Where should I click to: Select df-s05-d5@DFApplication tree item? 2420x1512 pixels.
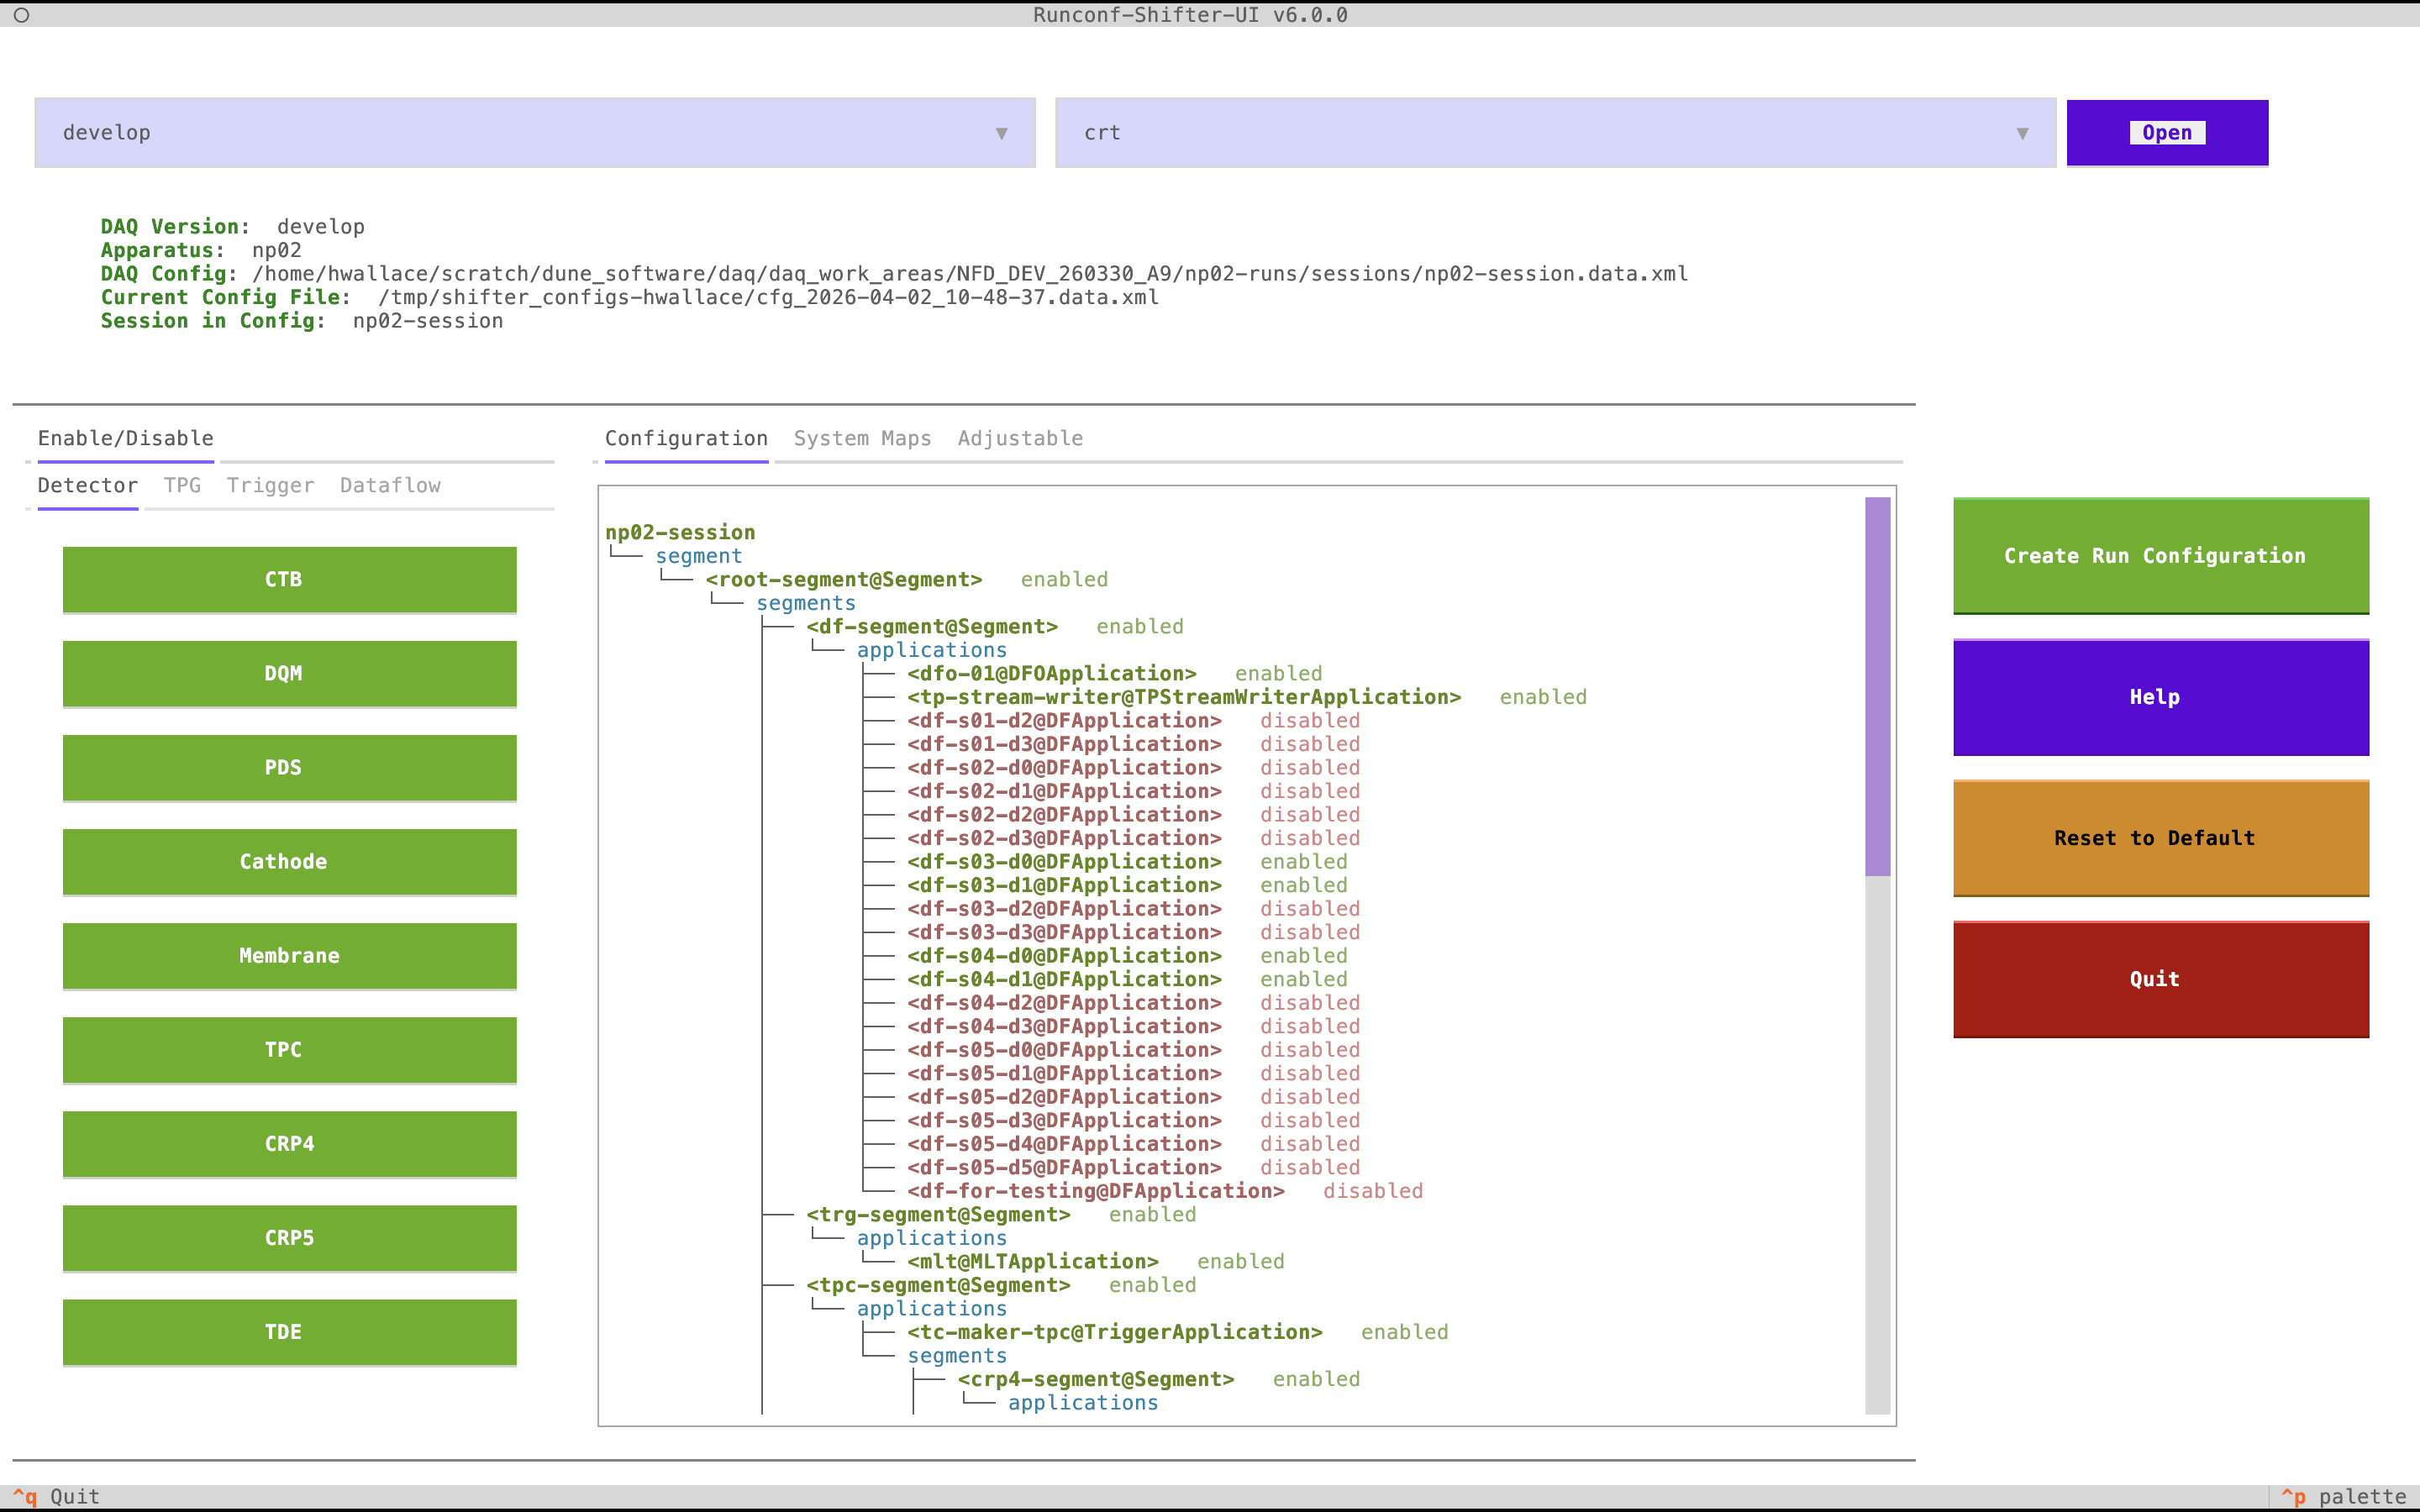(1064, 1167)
